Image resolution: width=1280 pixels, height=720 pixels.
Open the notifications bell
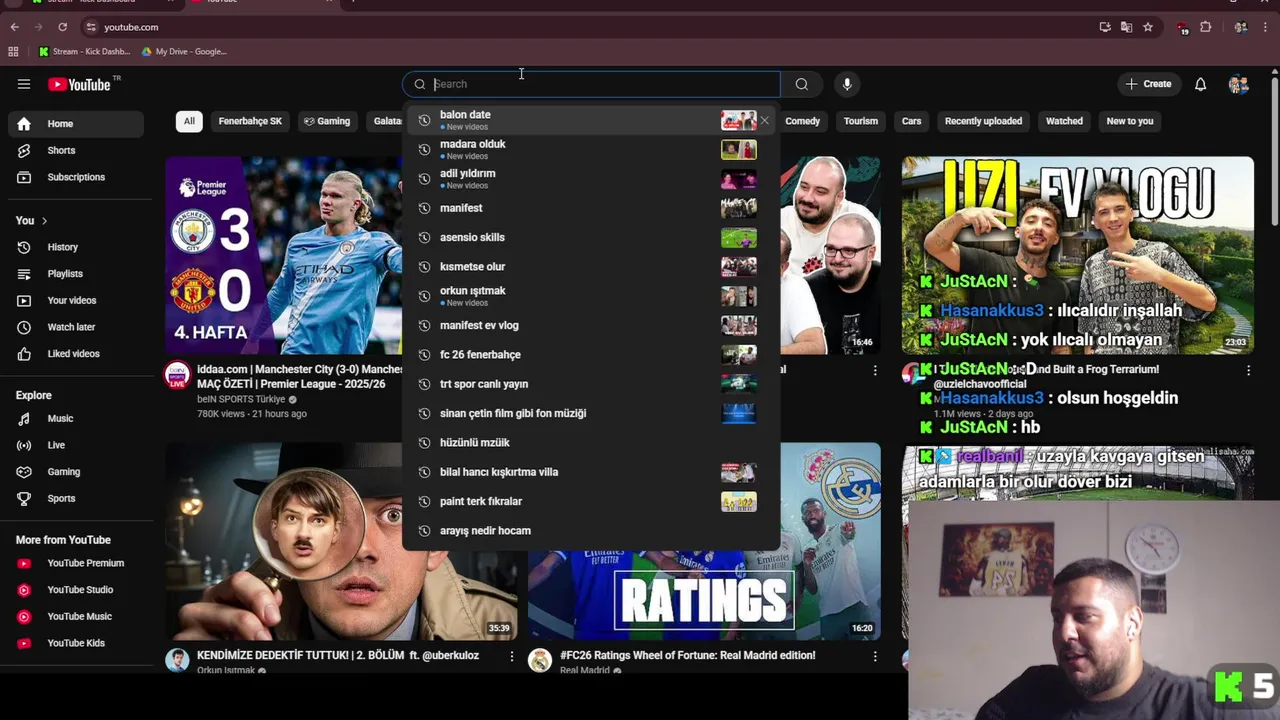pyautogui.click(x=1200, y=84)
